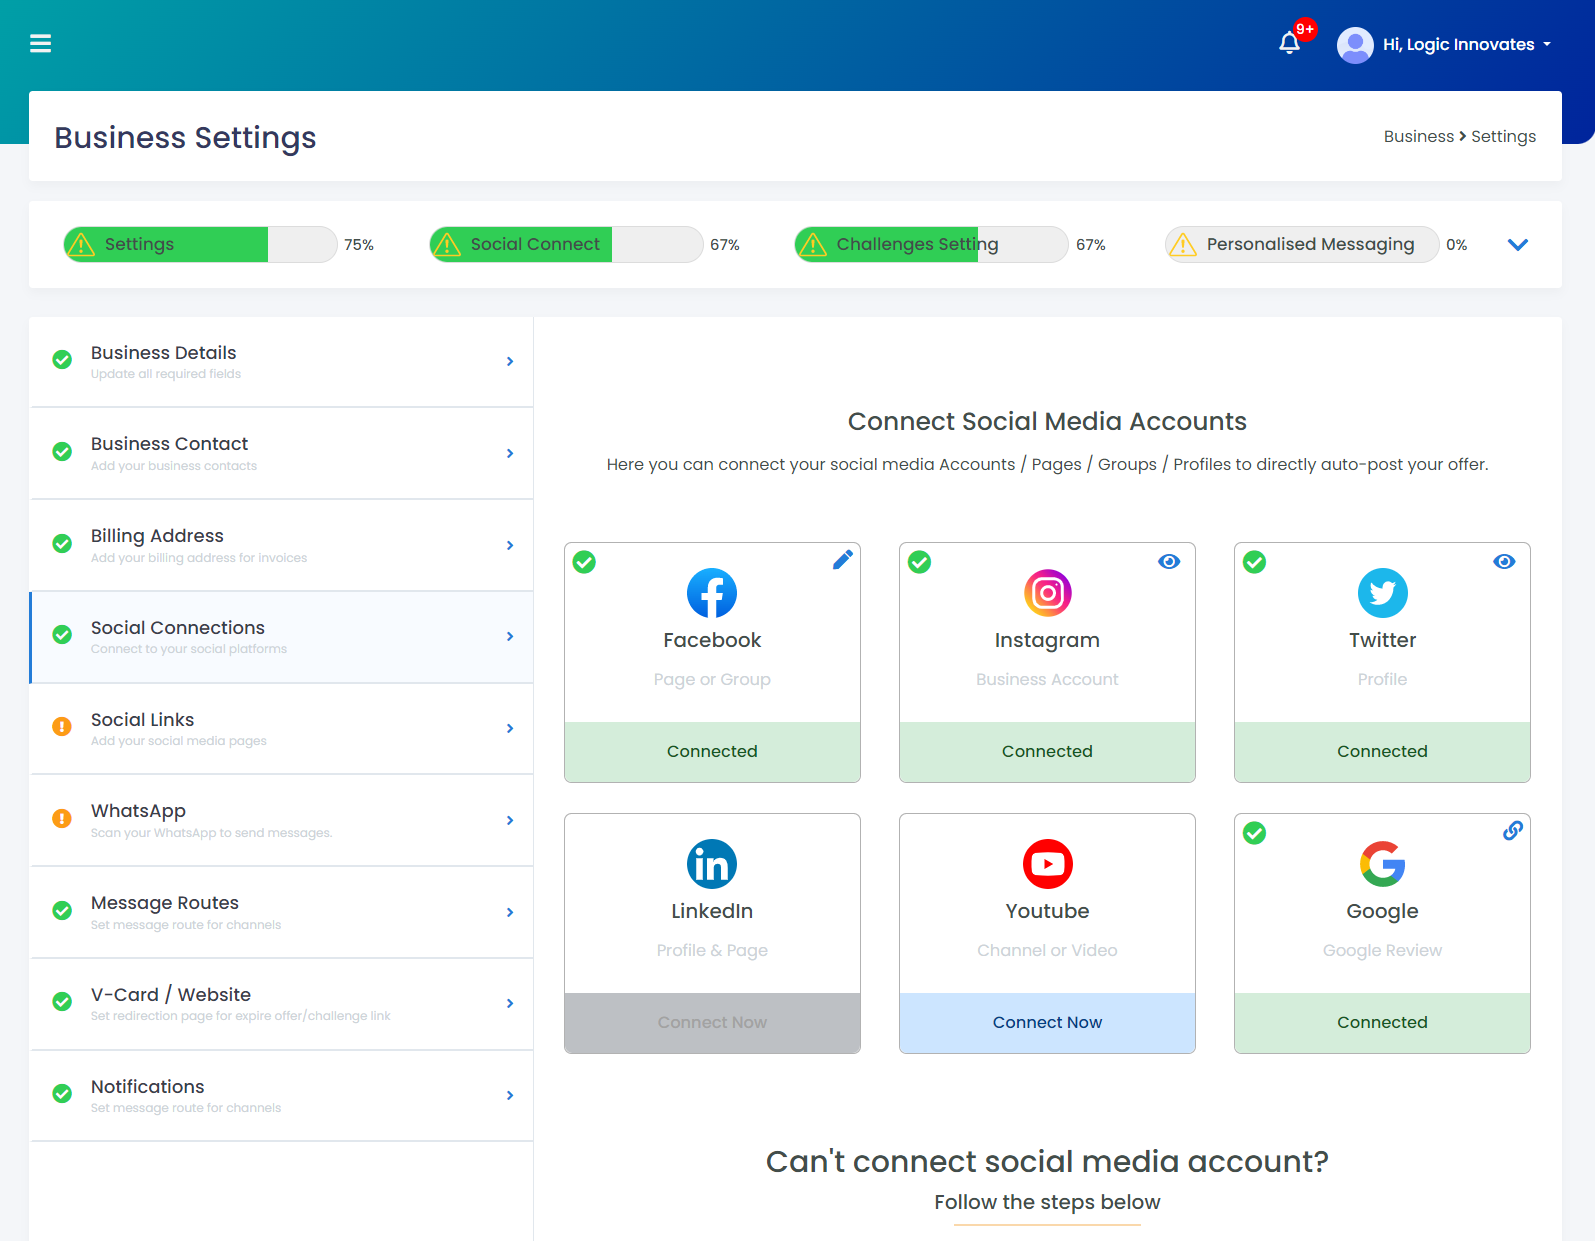Click Business Details row chevron
Screen dimensions: 1595x1241
(510, 361)
